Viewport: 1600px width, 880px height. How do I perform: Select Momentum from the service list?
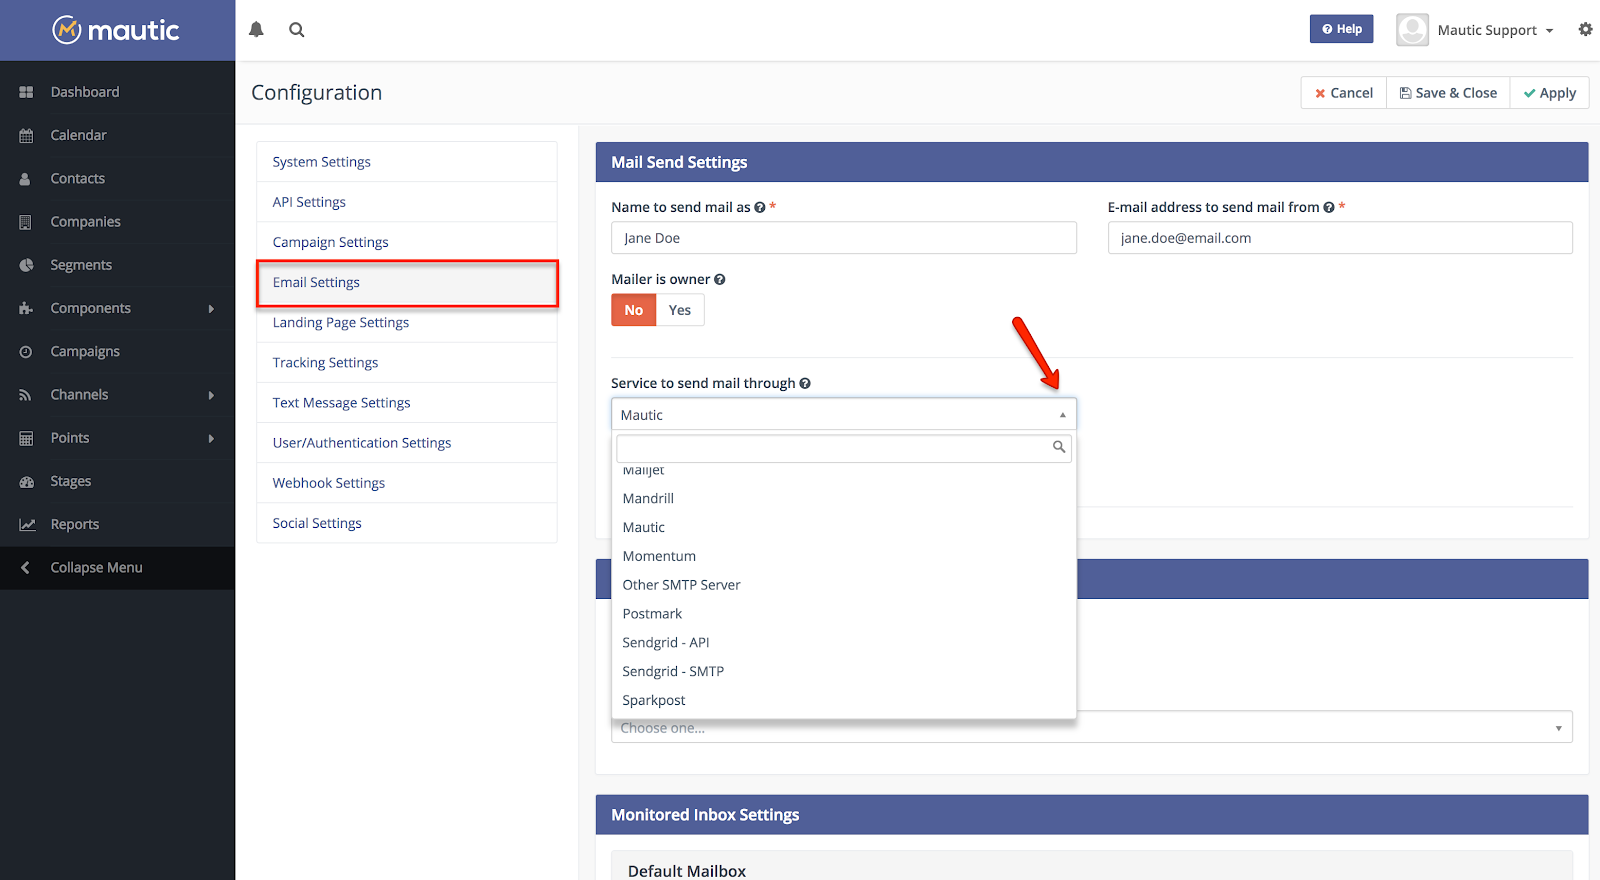coord(843,556)
